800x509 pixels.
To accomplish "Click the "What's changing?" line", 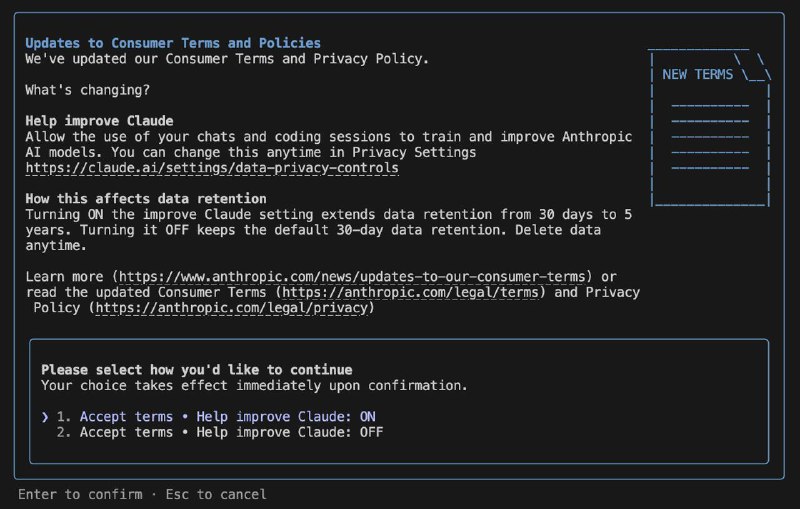I will [x=88, y=90].
